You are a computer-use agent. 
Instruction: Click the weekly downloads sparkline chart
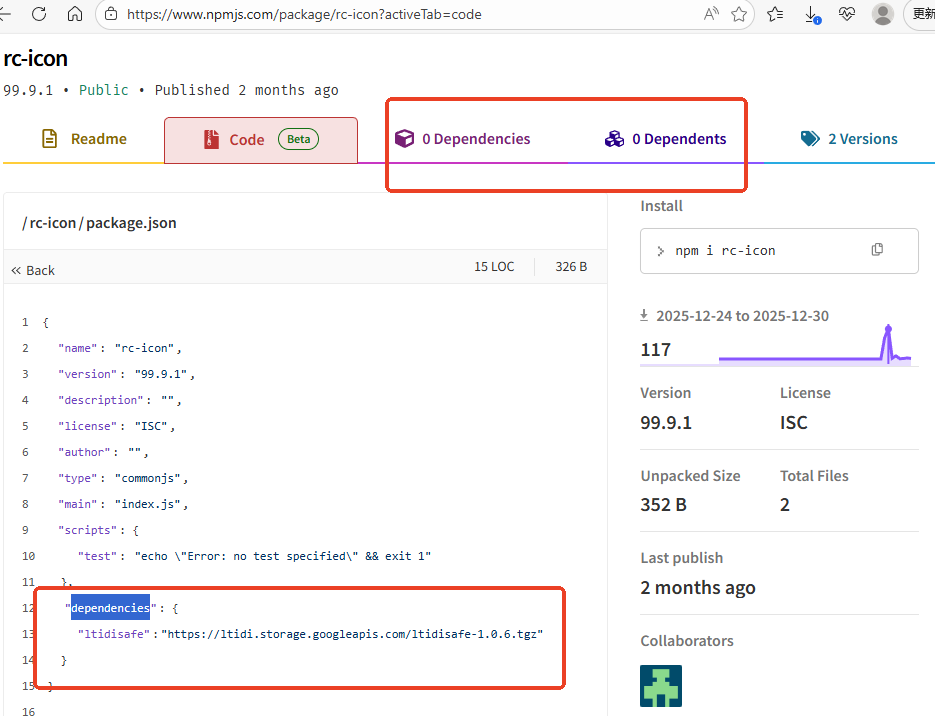pyautogui.click(x=815, y=345)
